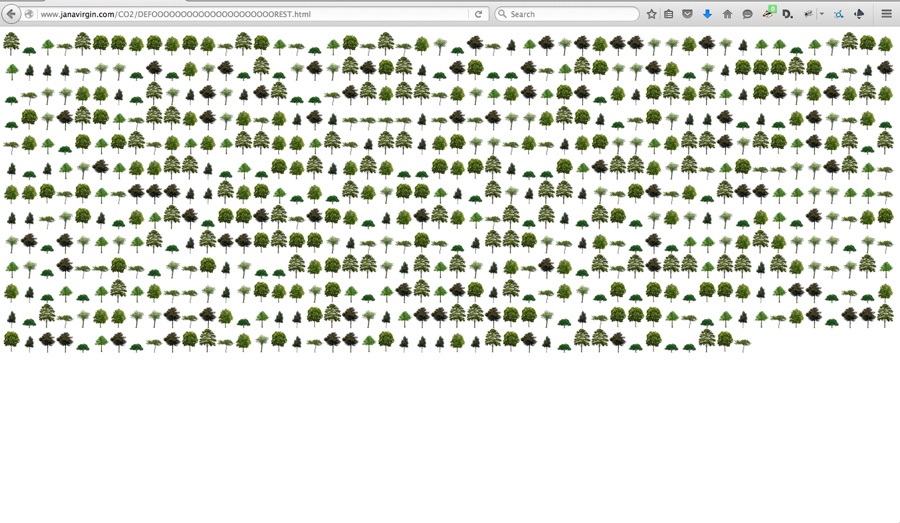The image size is (900, 523).
Task: Focus the janavirgin.com URL address field
Action: 253,14
